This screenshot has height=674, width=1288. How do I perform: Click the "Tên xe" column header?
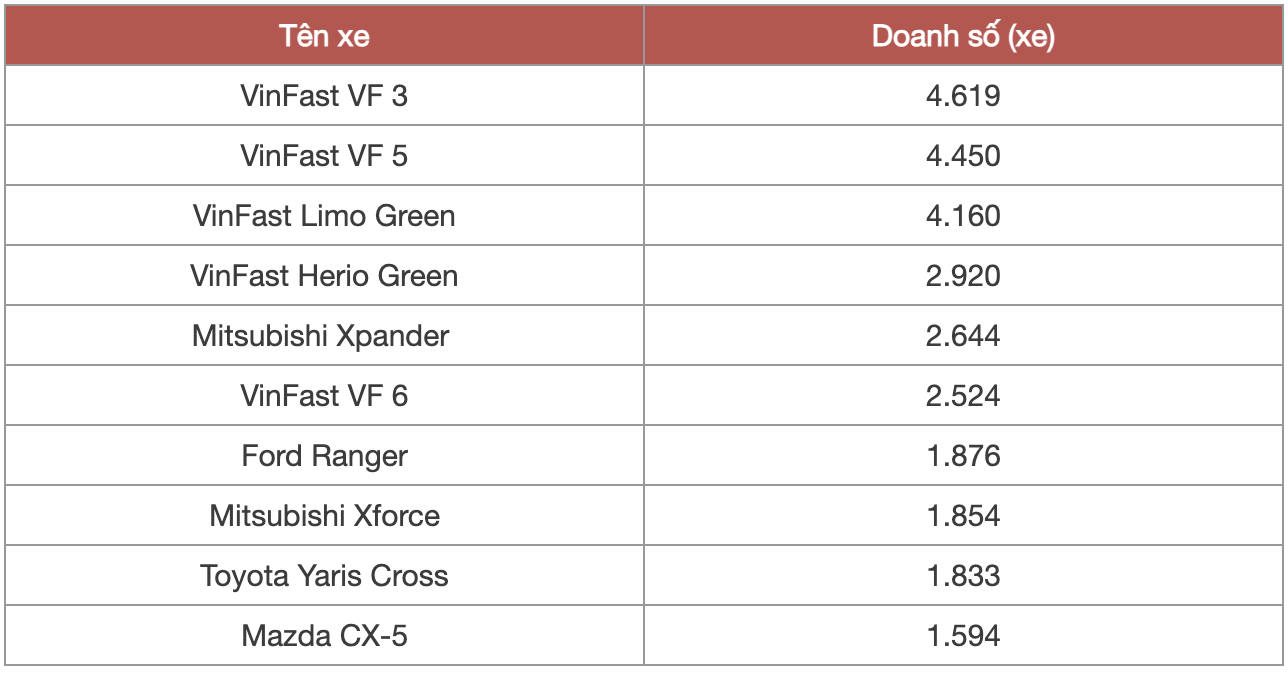[325, 37]
